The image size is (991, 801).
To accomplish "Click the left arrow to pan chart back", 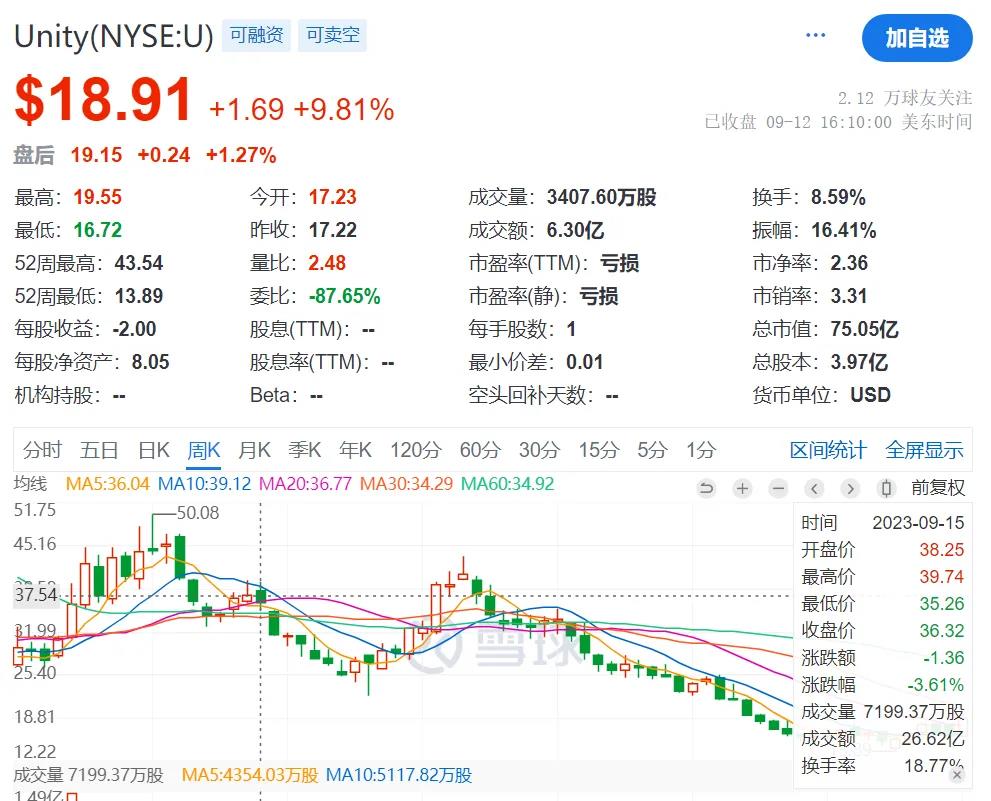I will [x=812, y=489].
